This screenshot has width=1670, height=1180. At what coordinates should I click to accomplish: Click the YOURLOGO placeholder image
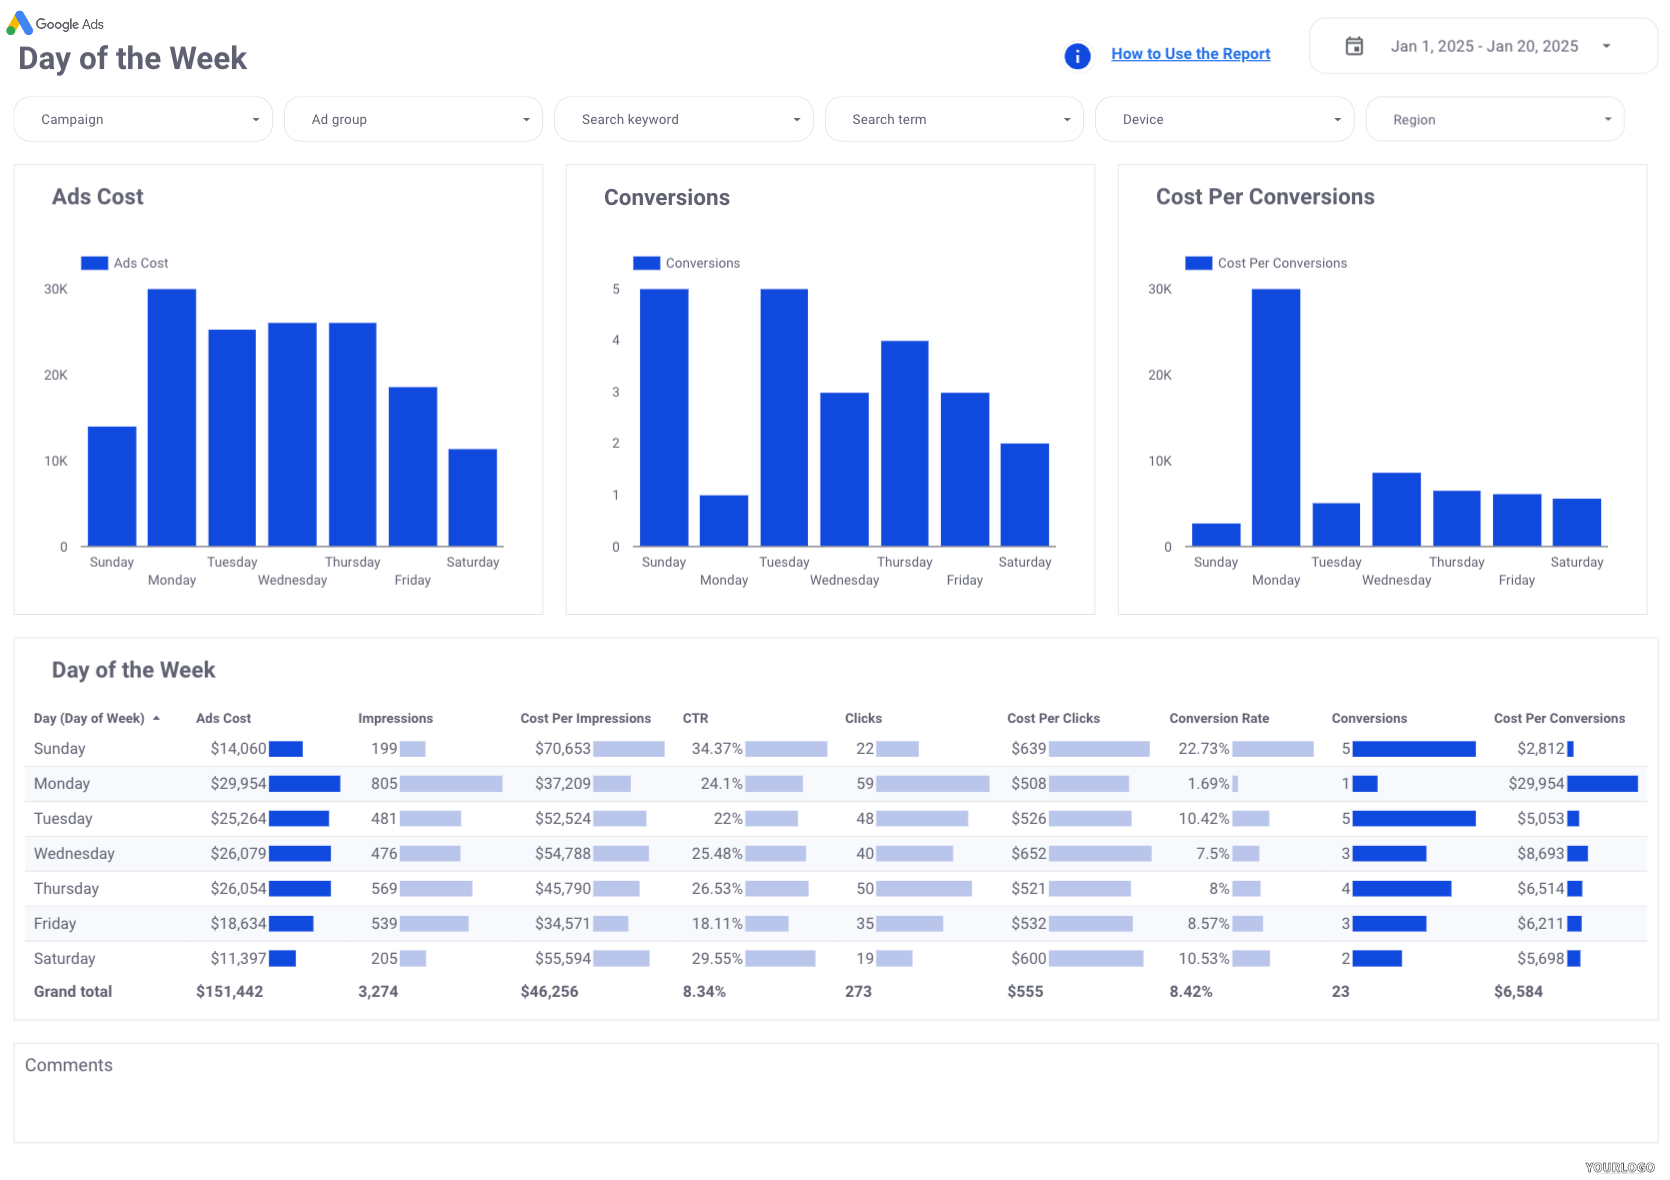(x=1619, y=1167)
